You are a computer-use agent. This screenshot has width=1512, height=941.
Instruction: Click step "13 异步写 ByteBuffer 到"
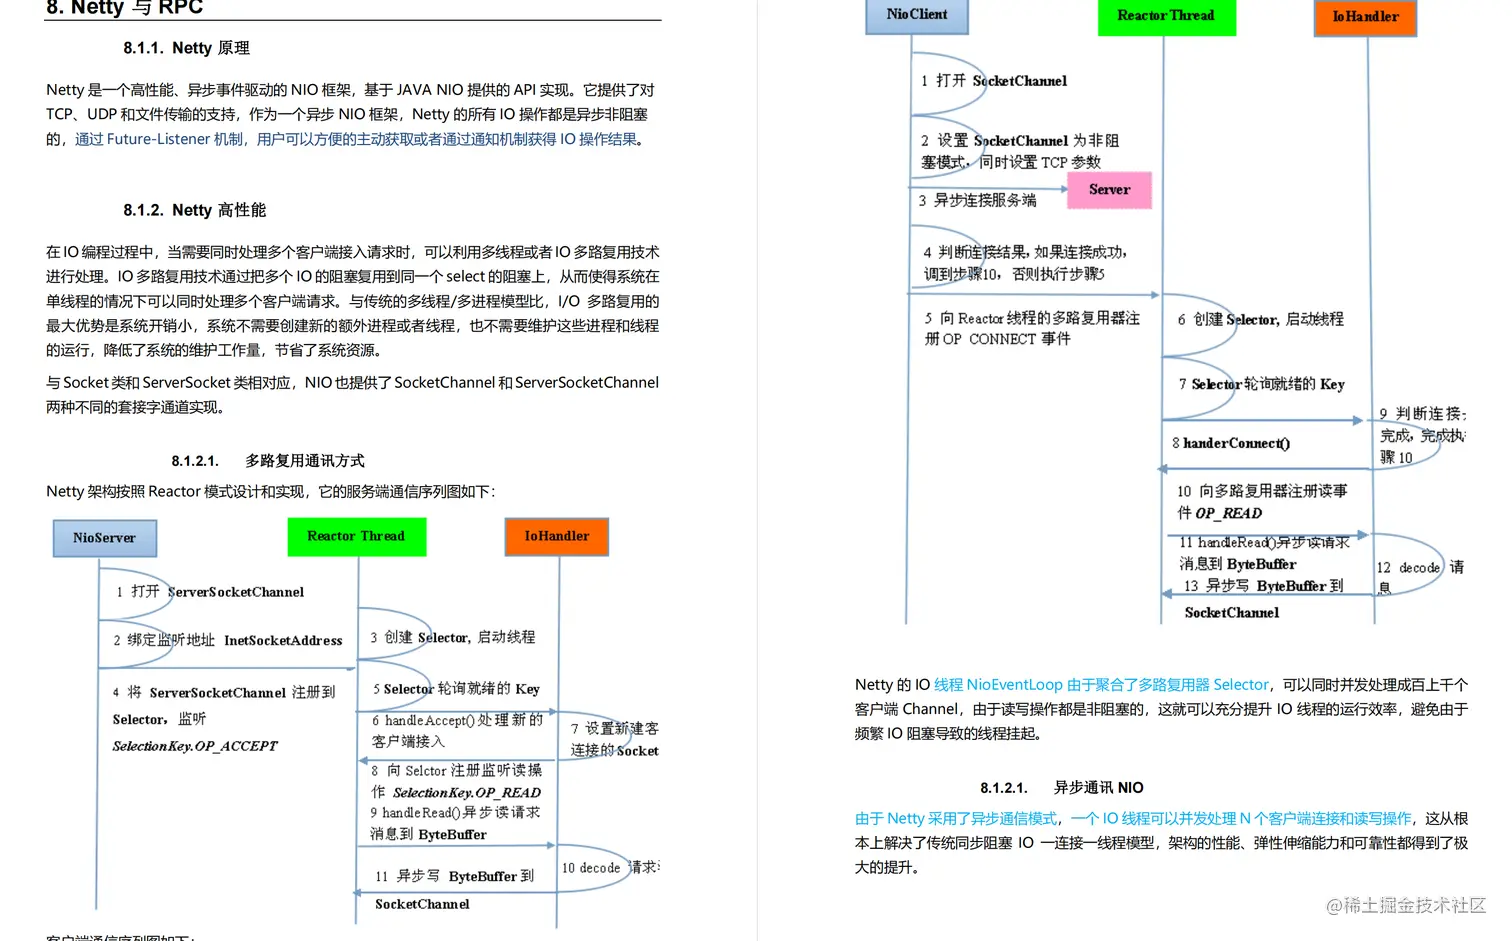[1264, 586]
